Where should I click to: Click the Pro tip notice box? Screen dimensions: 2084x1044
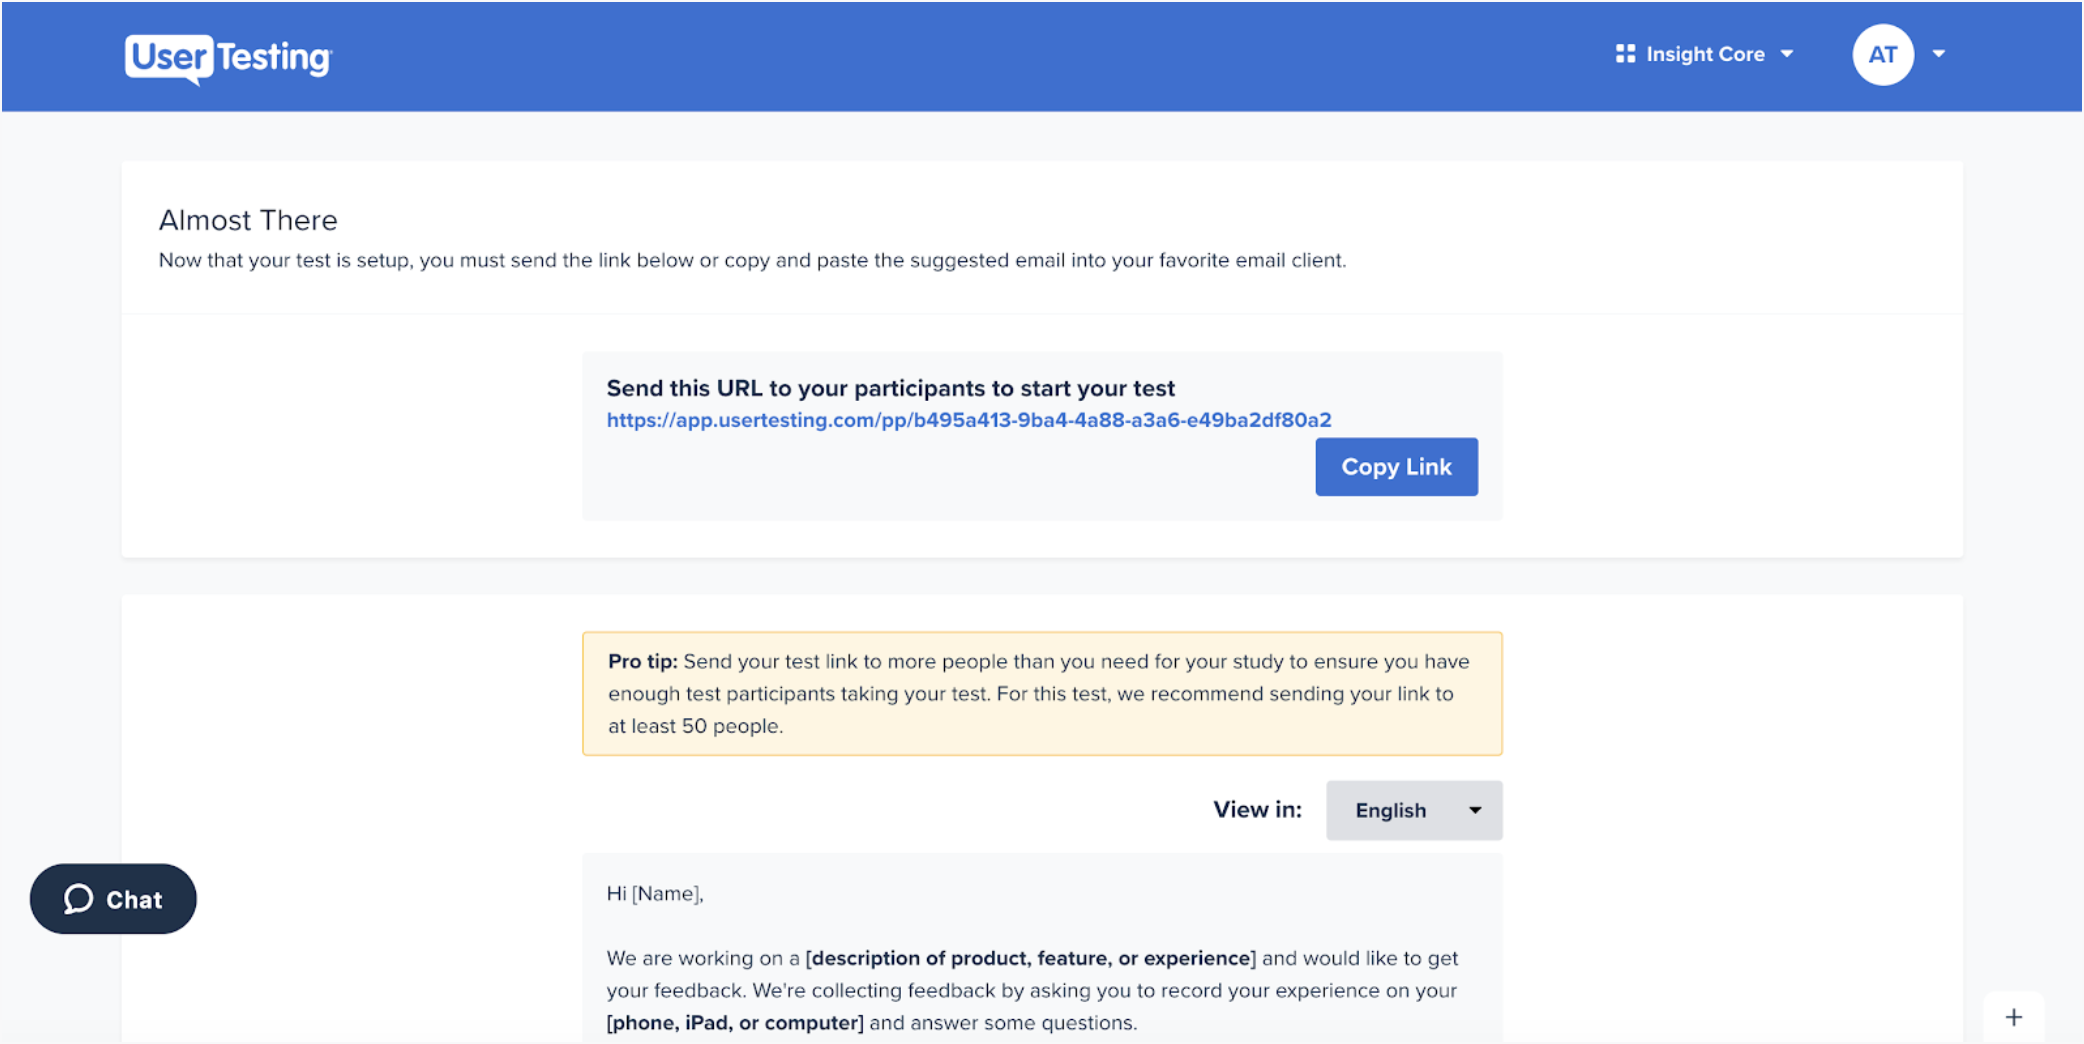[x=1042, y=693]
